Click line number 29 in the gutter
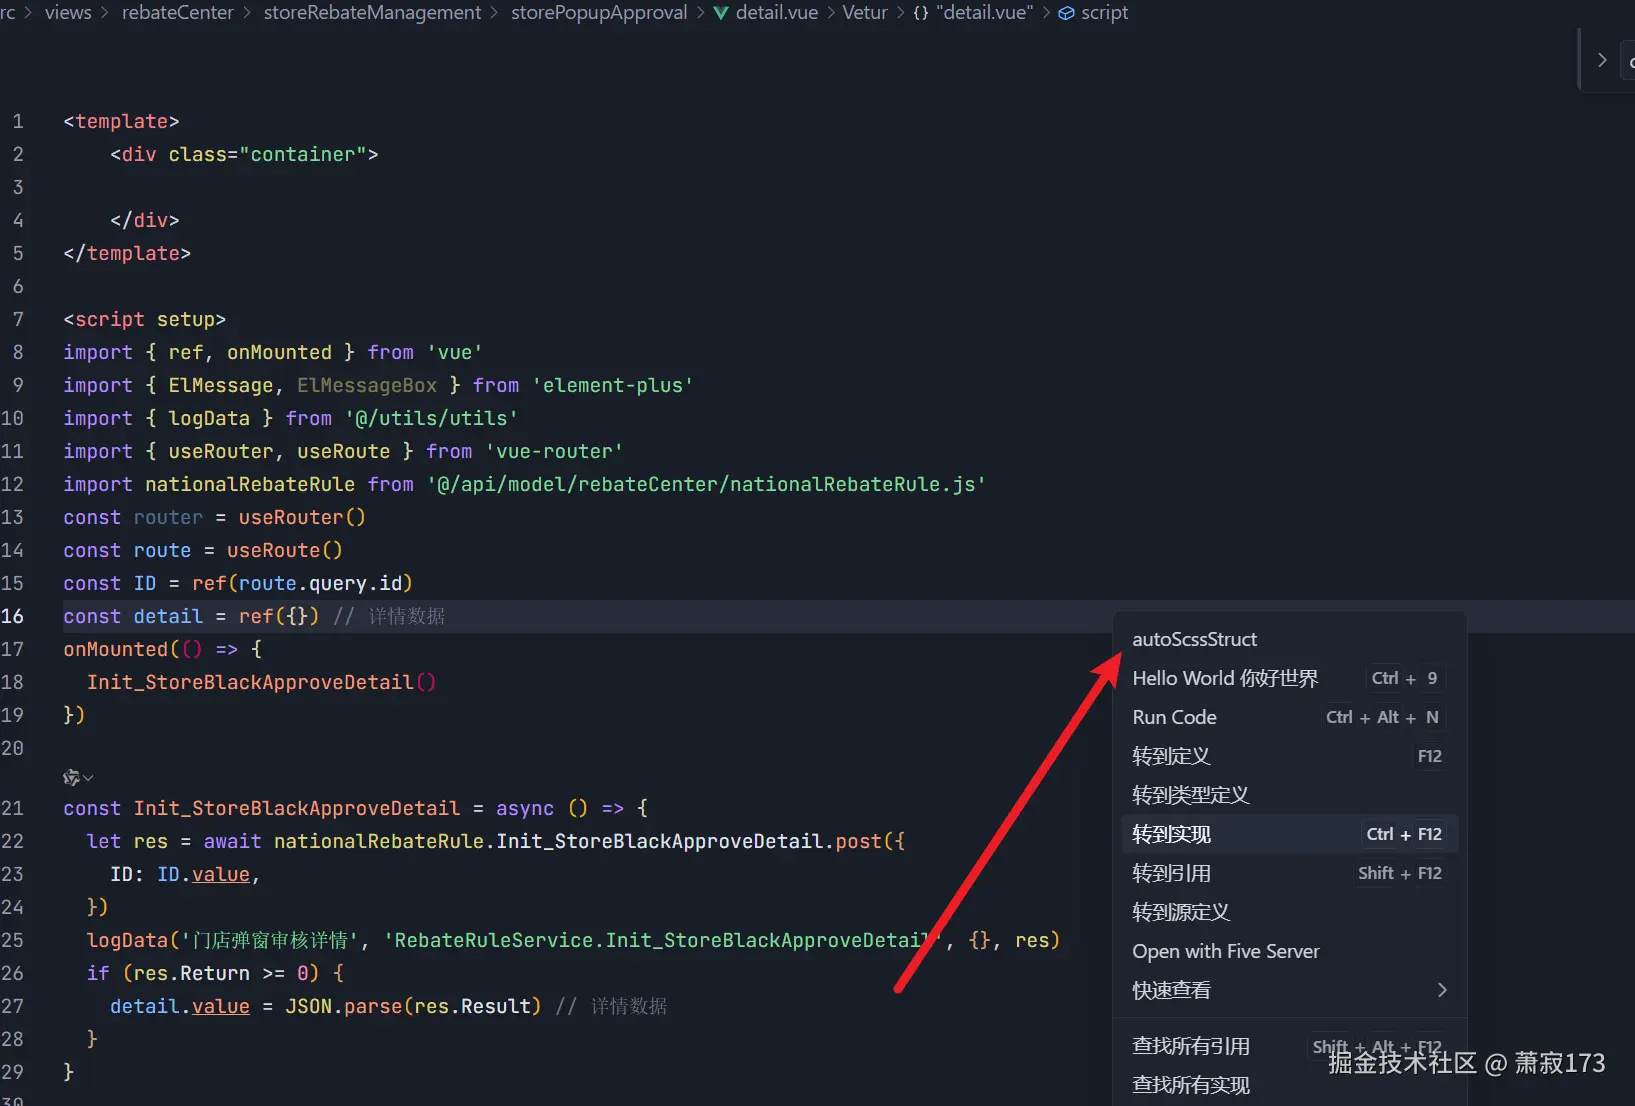Screen dimensions: 1635x1106 point(12,1072)
